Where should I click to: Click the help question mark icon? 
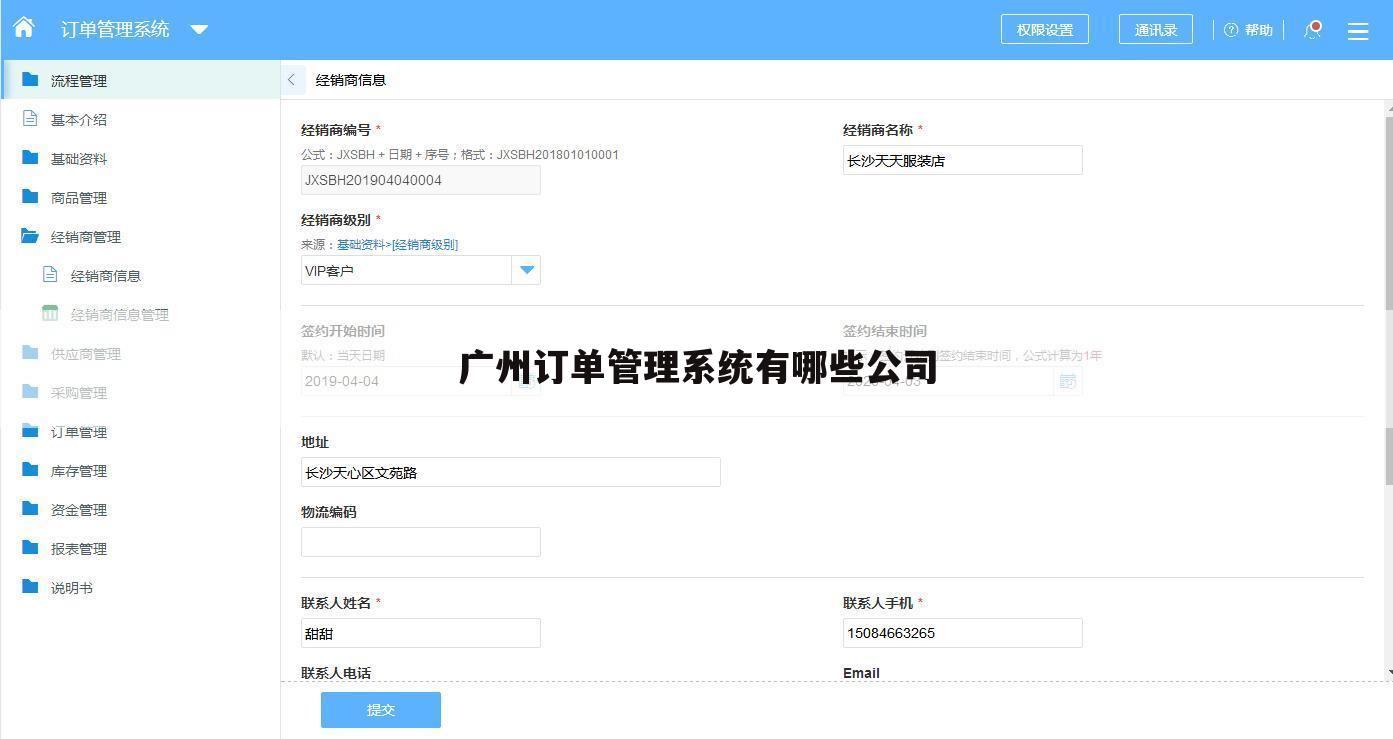pyautogui.click(x=1231, y=30)
